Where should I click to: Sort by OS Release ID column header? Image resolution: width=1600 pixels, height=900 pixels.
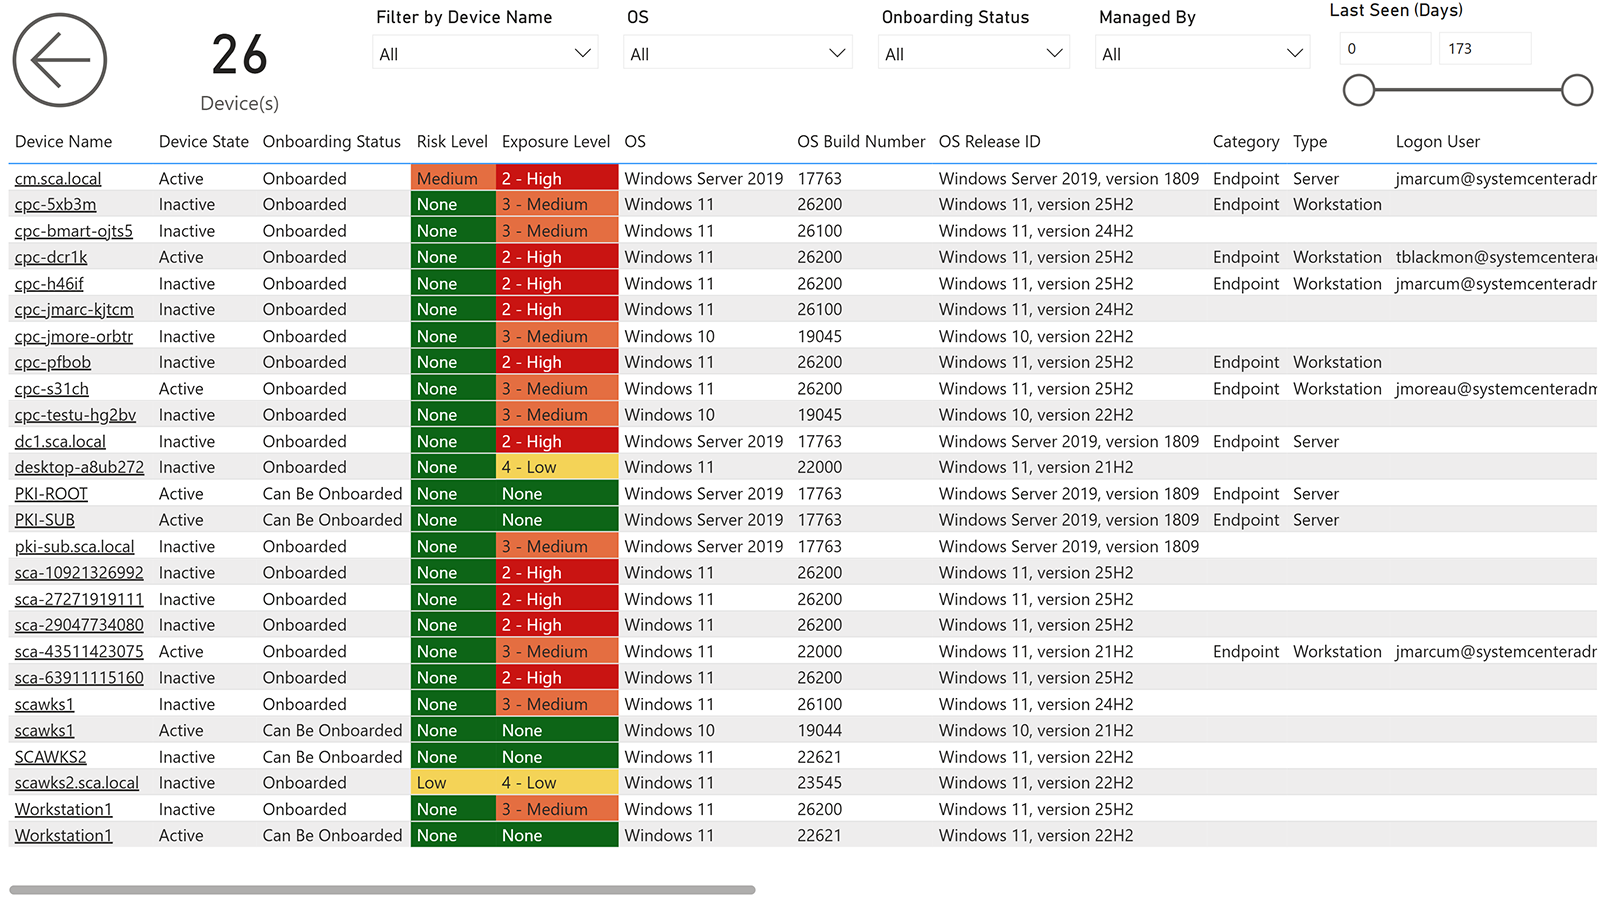click(x=990, y=142)
